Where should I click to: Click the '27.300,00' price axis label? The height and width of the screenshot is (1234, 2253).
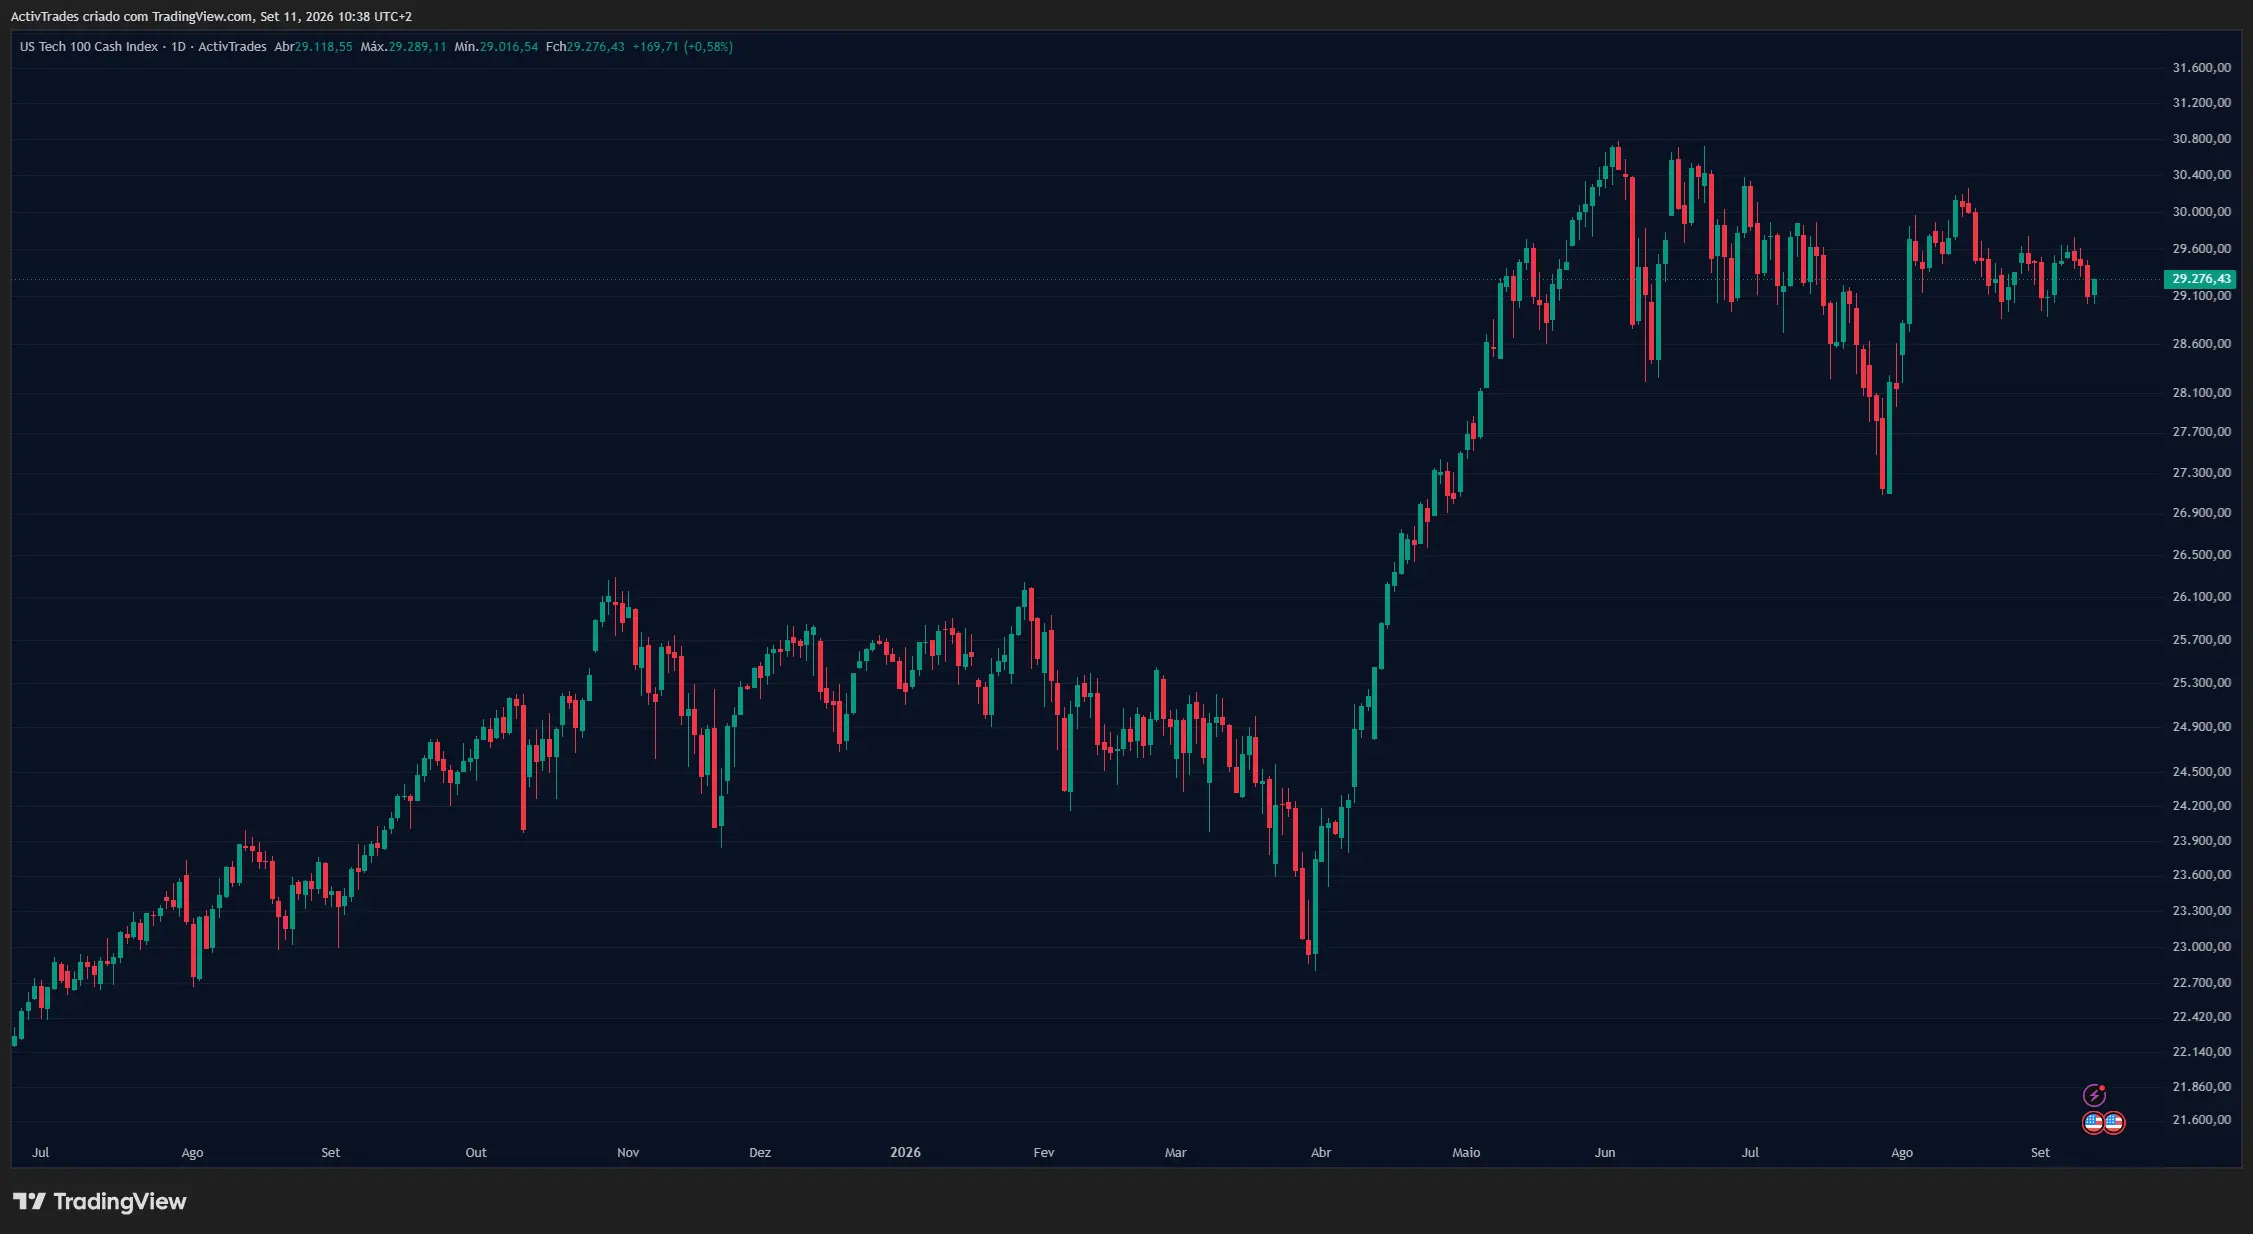click(x=2201, y=473)
